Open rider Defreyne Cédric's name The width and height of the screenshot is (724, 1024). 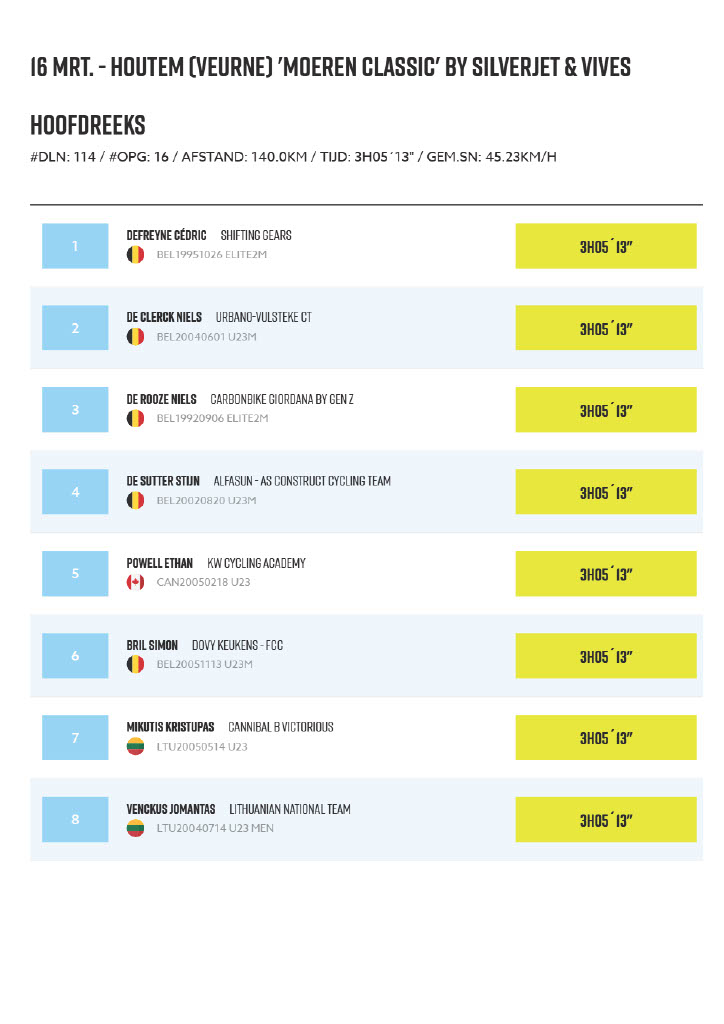166,235
